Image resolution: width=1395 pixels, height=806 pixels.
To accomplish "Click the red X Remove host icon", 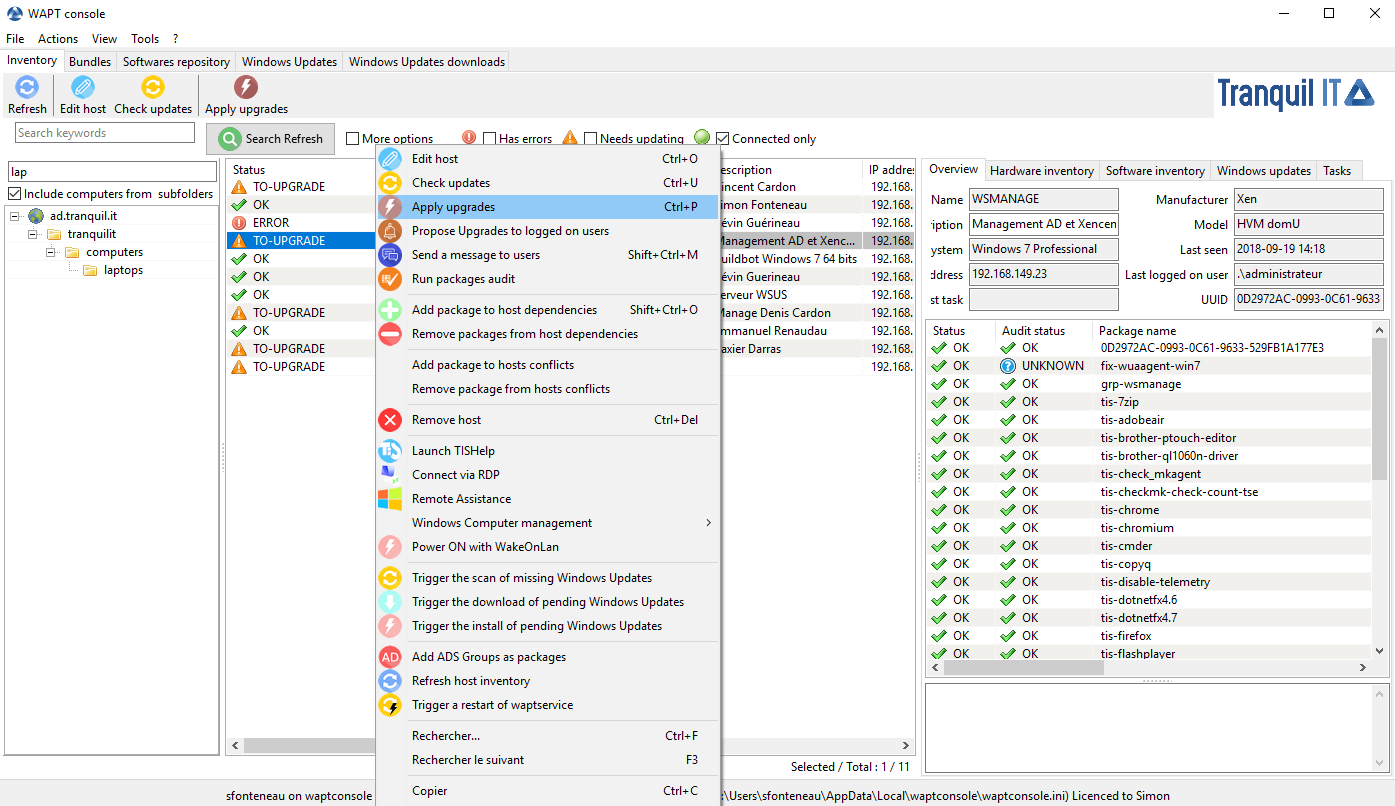I will [390, 420].
